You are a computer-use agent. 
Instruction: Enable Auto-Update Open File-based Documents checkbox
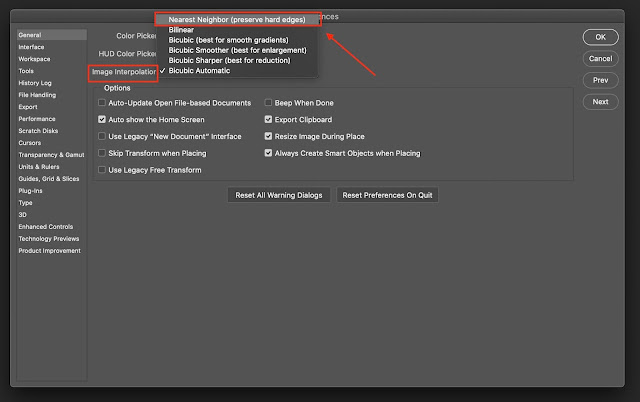point(102,103)
